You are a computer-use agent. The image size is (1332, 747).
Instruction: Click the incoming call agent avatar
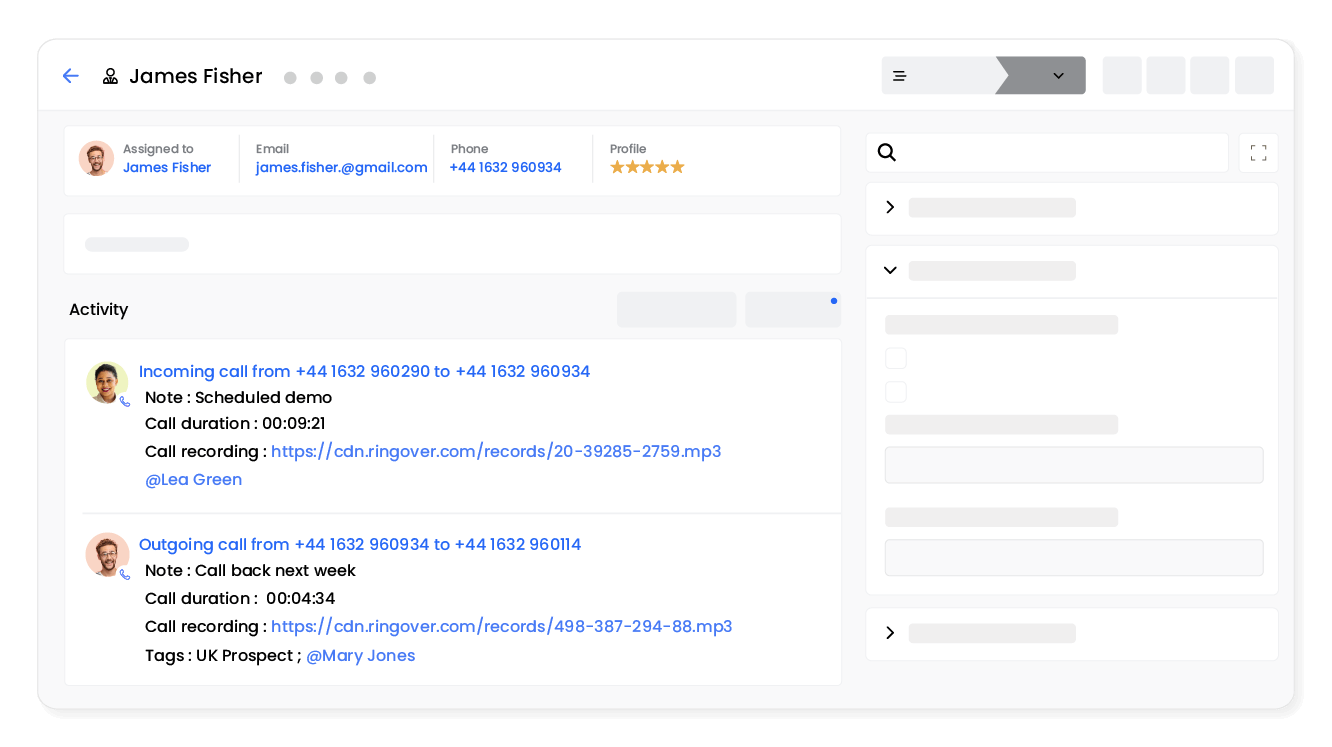(x=107, y=383)
